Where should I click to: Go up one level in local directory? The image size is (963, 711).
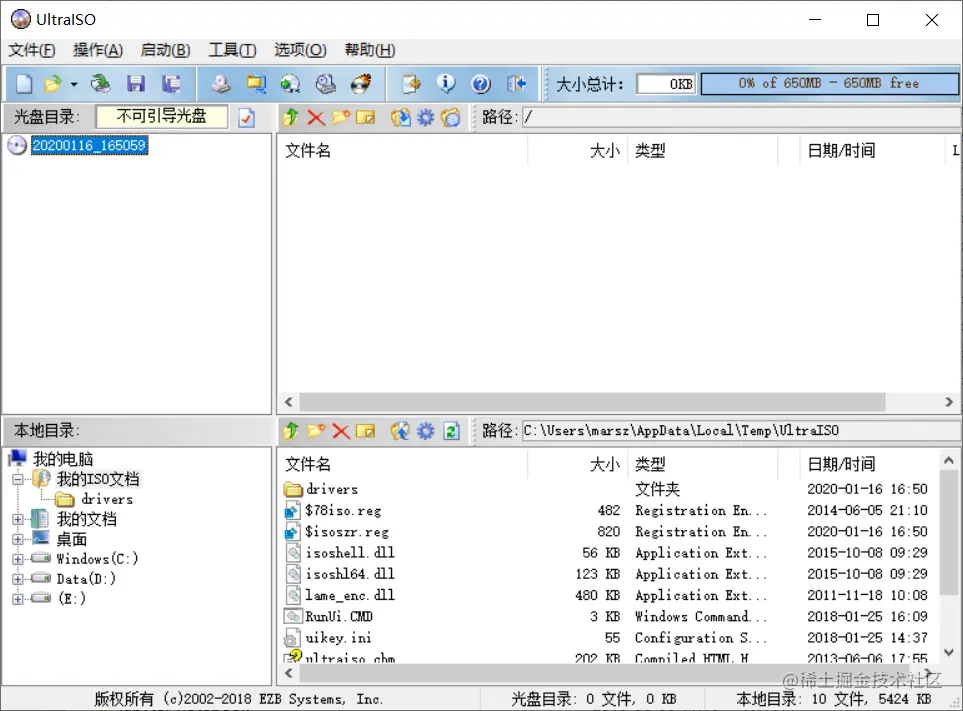tap(291, 431)
